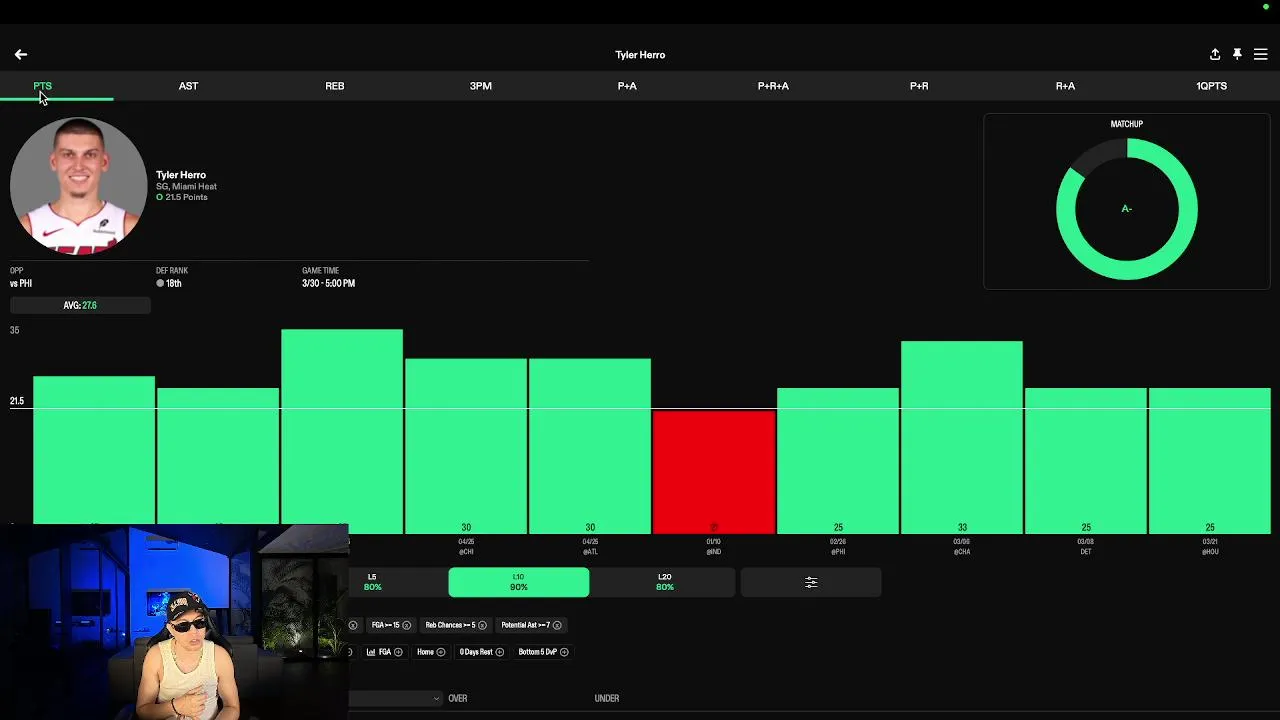The width and height of the screenshot is (1280, 720).
Task: Click the 'Tyler Herro' page title
Action: tap(640, 55)
